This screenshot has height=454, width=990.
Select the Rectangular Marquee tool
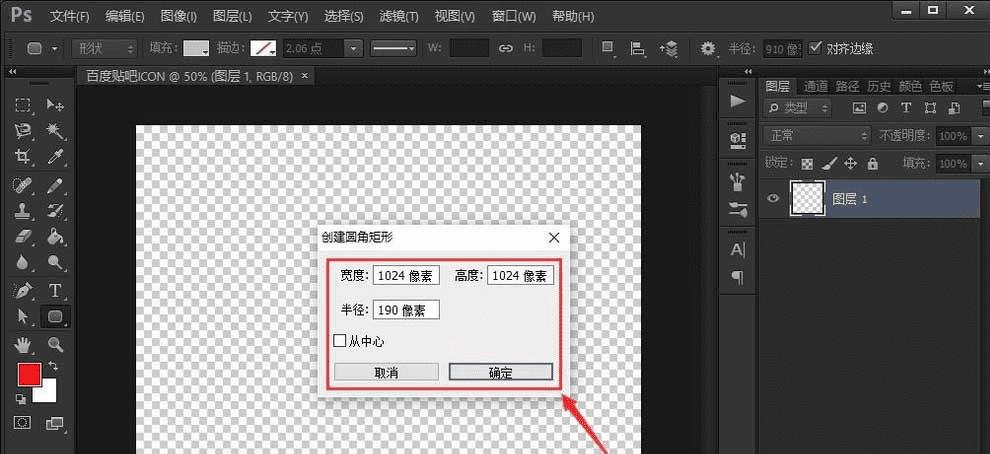(x=23, y=105)
